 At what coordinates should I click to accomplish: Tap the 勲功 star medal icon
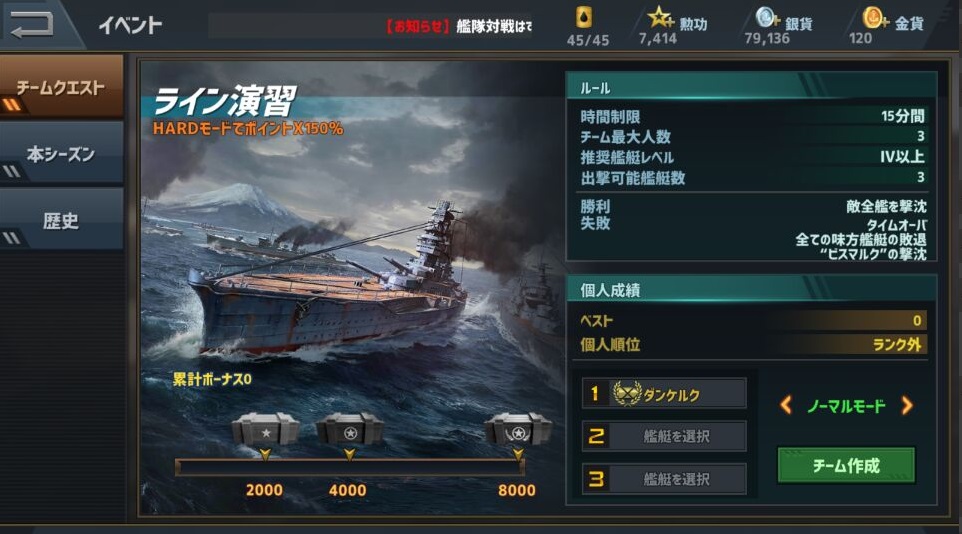[x=661, y=17]
